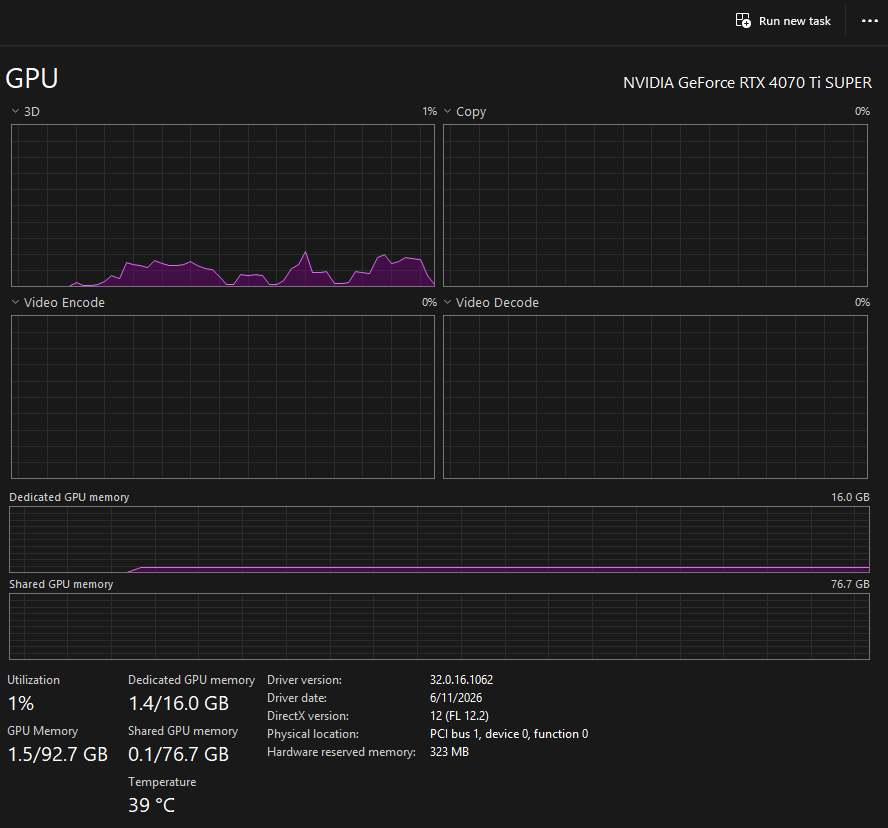
Task: Open the Copy engine dropdown chevron
Action: [x=447, y=112]
